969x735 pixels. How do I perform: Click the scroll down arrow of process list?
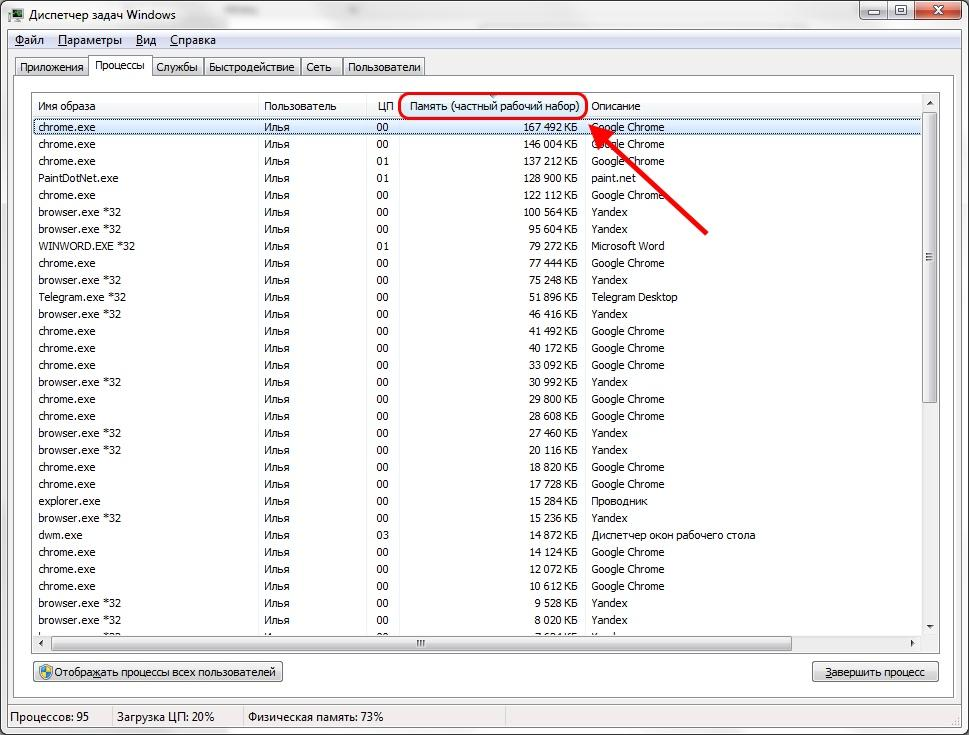[930, 627]
